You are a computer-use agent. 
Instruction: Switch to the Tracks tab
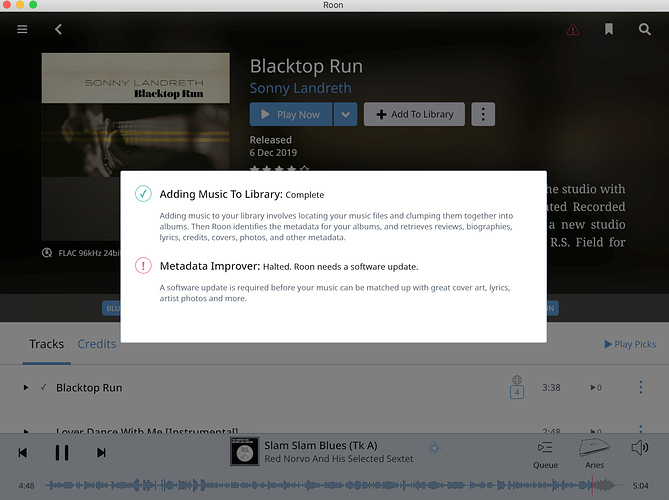pyautogui.click(x=47, y=344)
